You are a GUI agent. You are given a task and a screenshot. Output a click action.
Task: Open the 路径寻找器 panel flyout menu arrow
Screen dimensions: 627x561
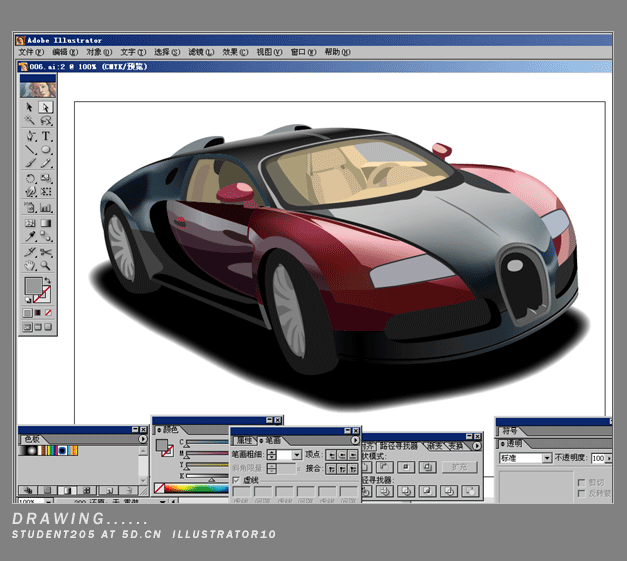click(477, 446)
